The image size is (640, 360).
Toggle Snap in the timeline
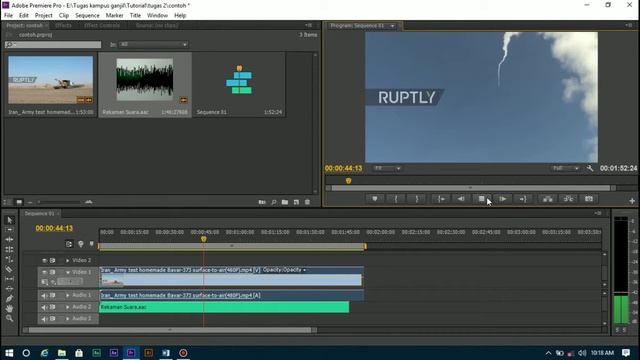coord(69,244)
